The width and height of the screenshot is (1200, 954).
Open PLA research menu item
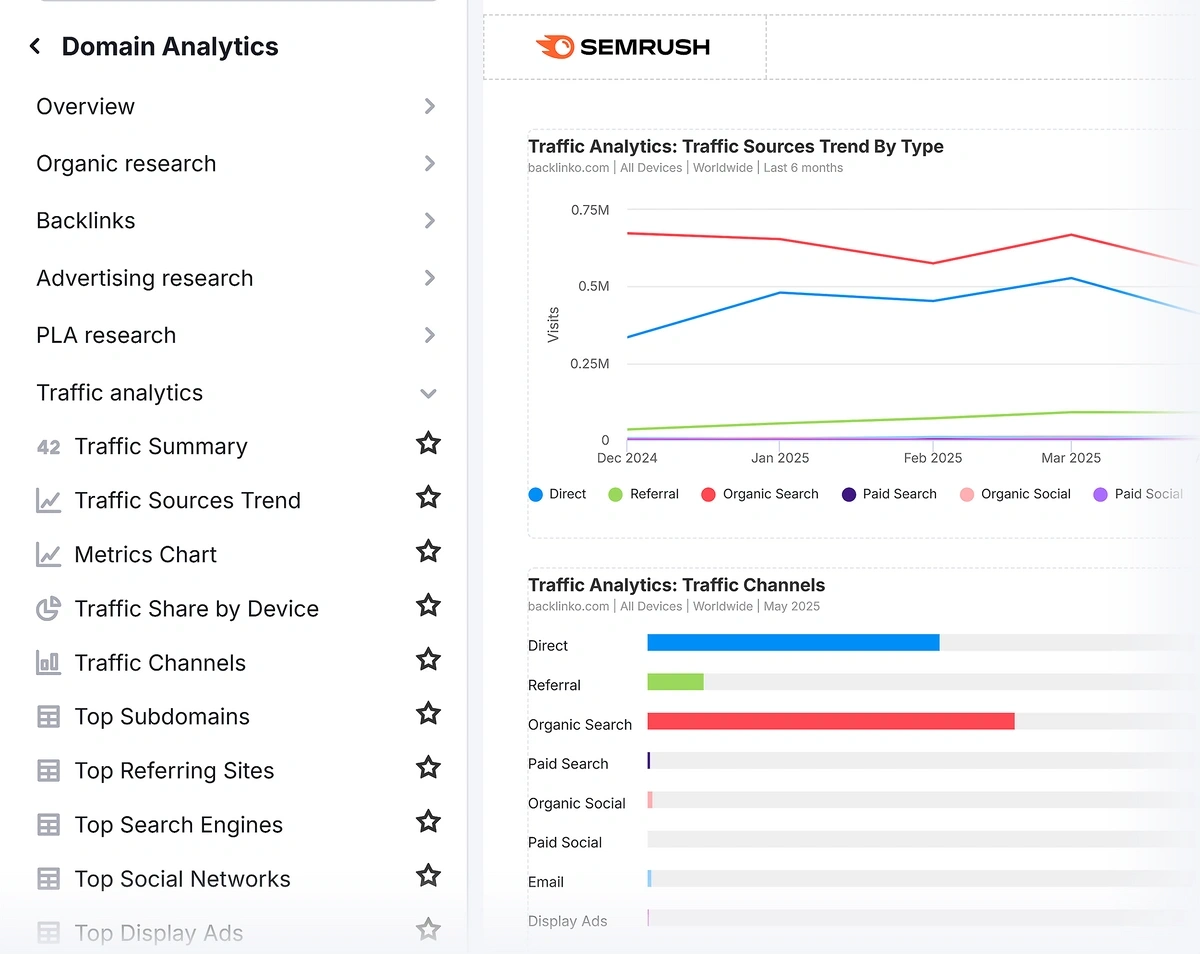(x=106, y=335)
